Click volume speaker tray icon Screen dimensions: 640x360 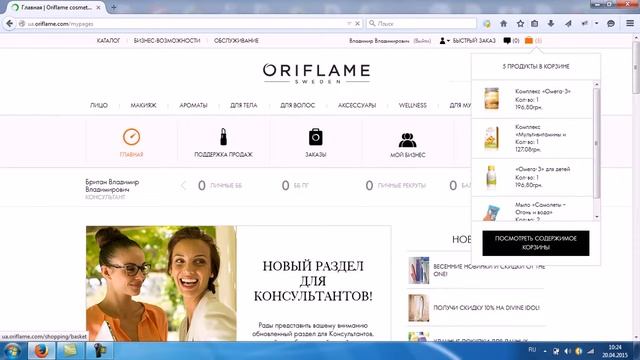pos(567,351)
